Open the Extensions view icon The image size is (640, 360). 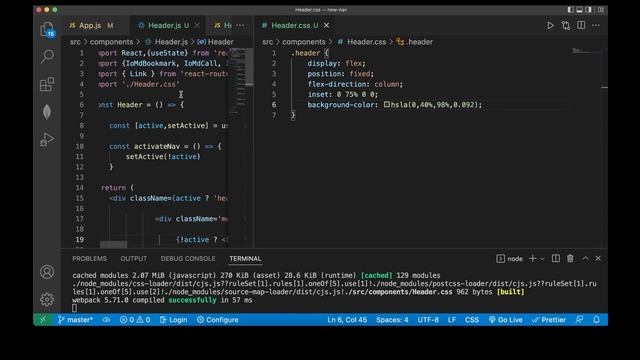coord(47,84)
